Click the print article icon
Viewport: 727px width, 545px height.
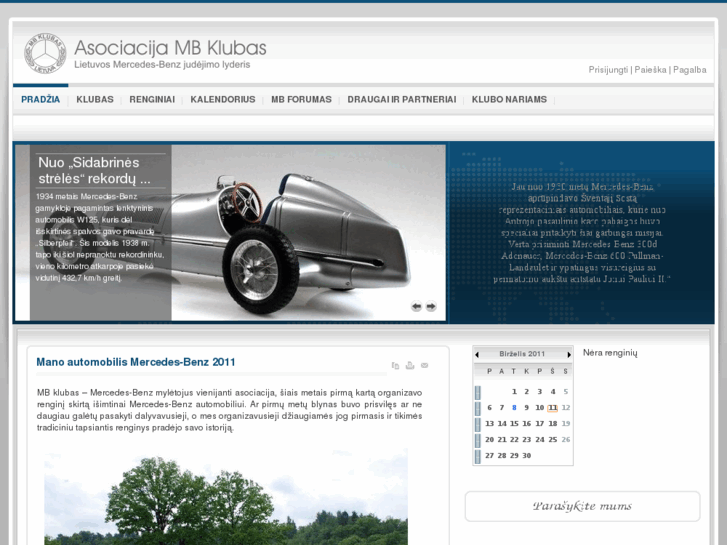[x=410, y=365]
